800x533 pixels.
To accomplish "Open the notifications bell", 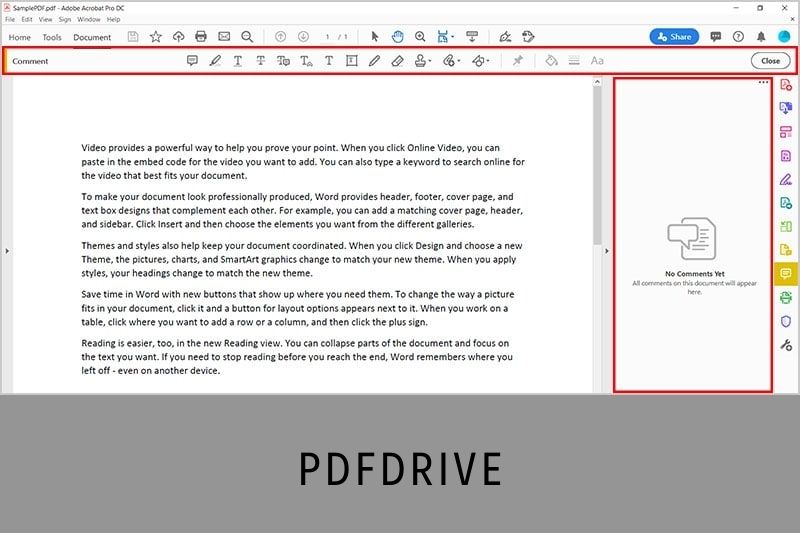I will tap(761, 37).
